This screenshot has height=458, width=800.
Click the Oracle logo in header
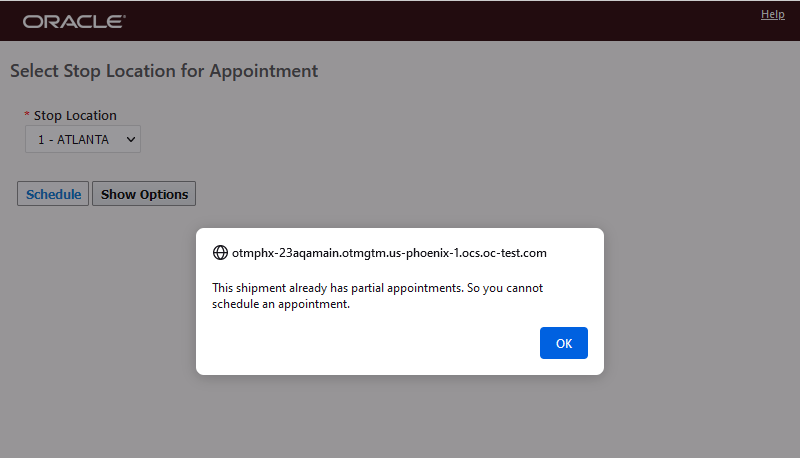point(74,21)
